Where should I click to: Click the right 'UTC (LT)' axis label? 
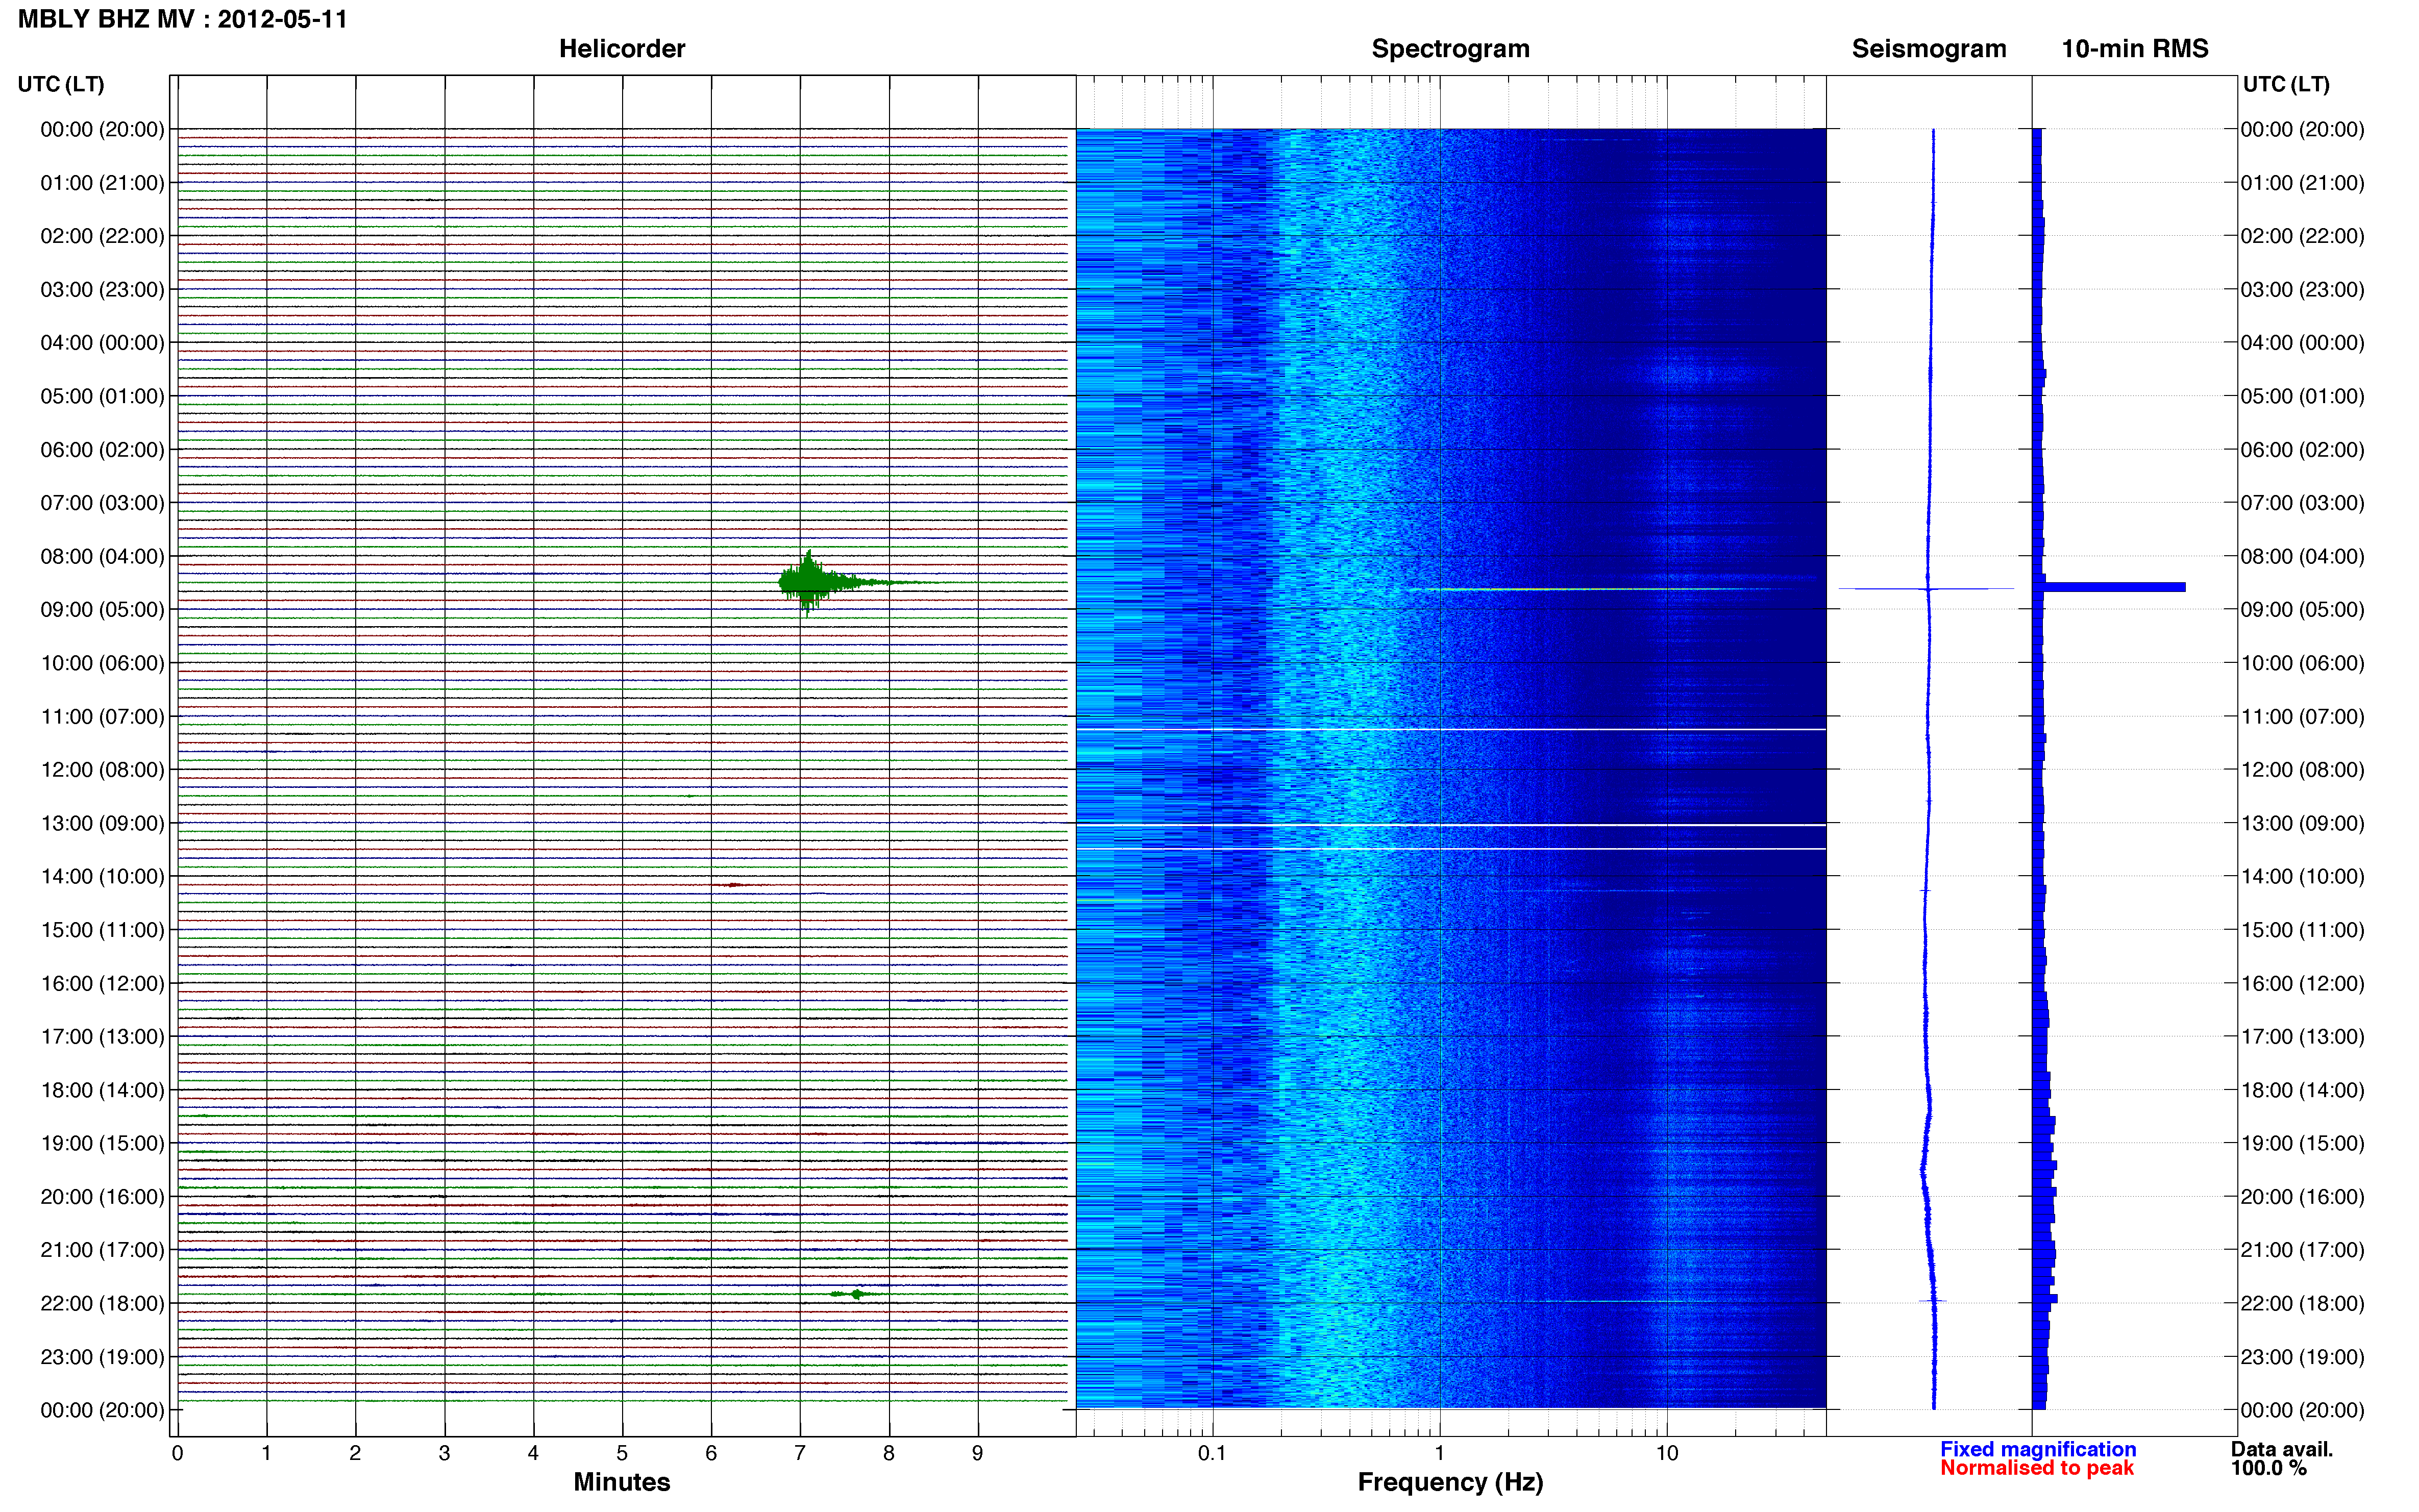click(2286, 84)
